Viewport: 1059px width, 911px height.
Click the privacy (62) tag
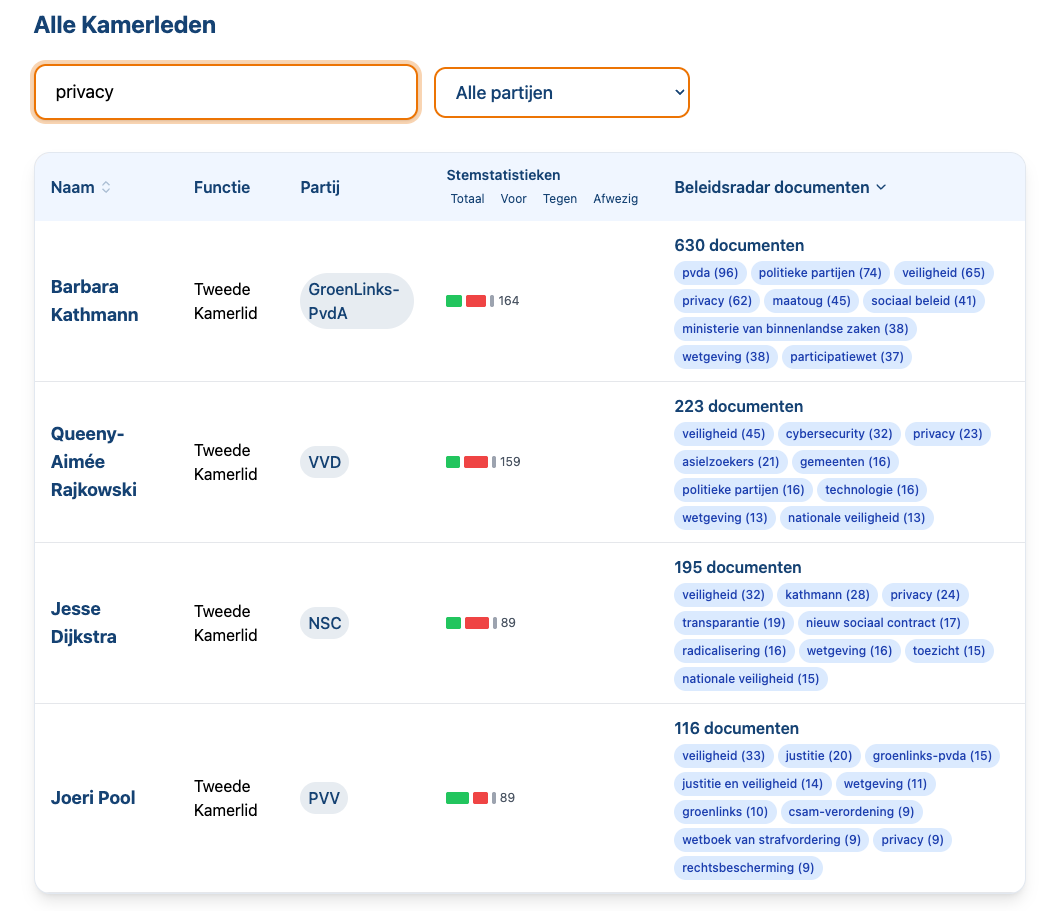716,301
